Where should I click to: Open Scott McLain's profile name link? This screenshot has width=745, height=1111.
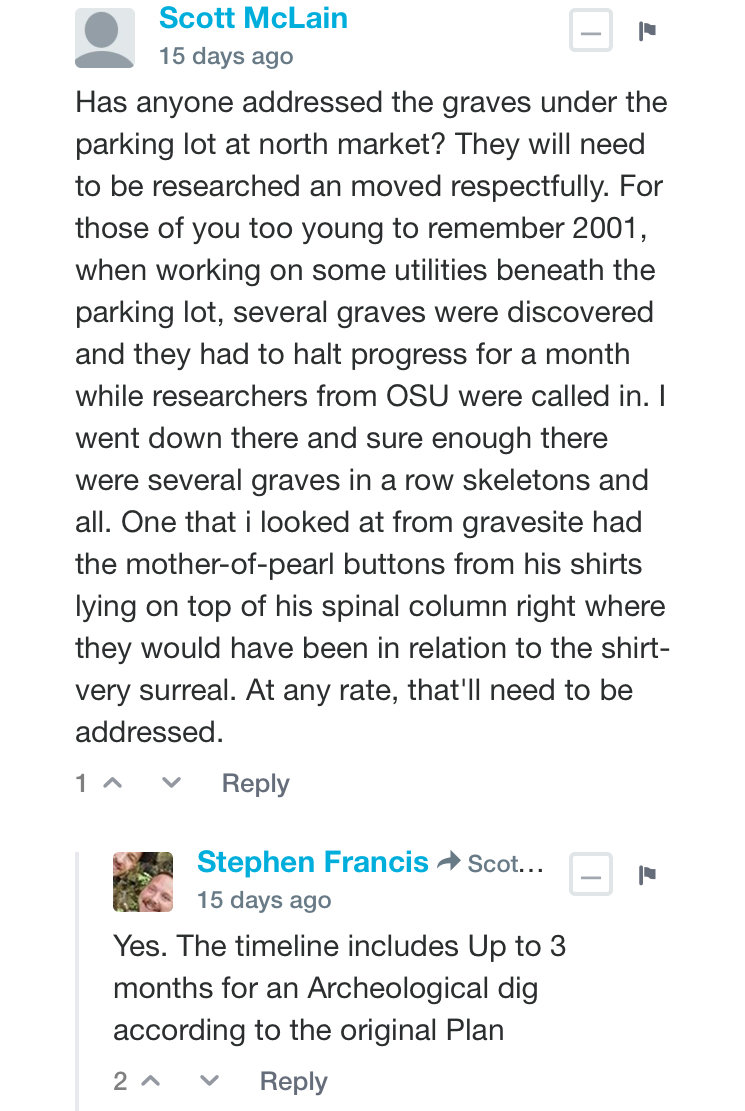[x=253, y=18]
